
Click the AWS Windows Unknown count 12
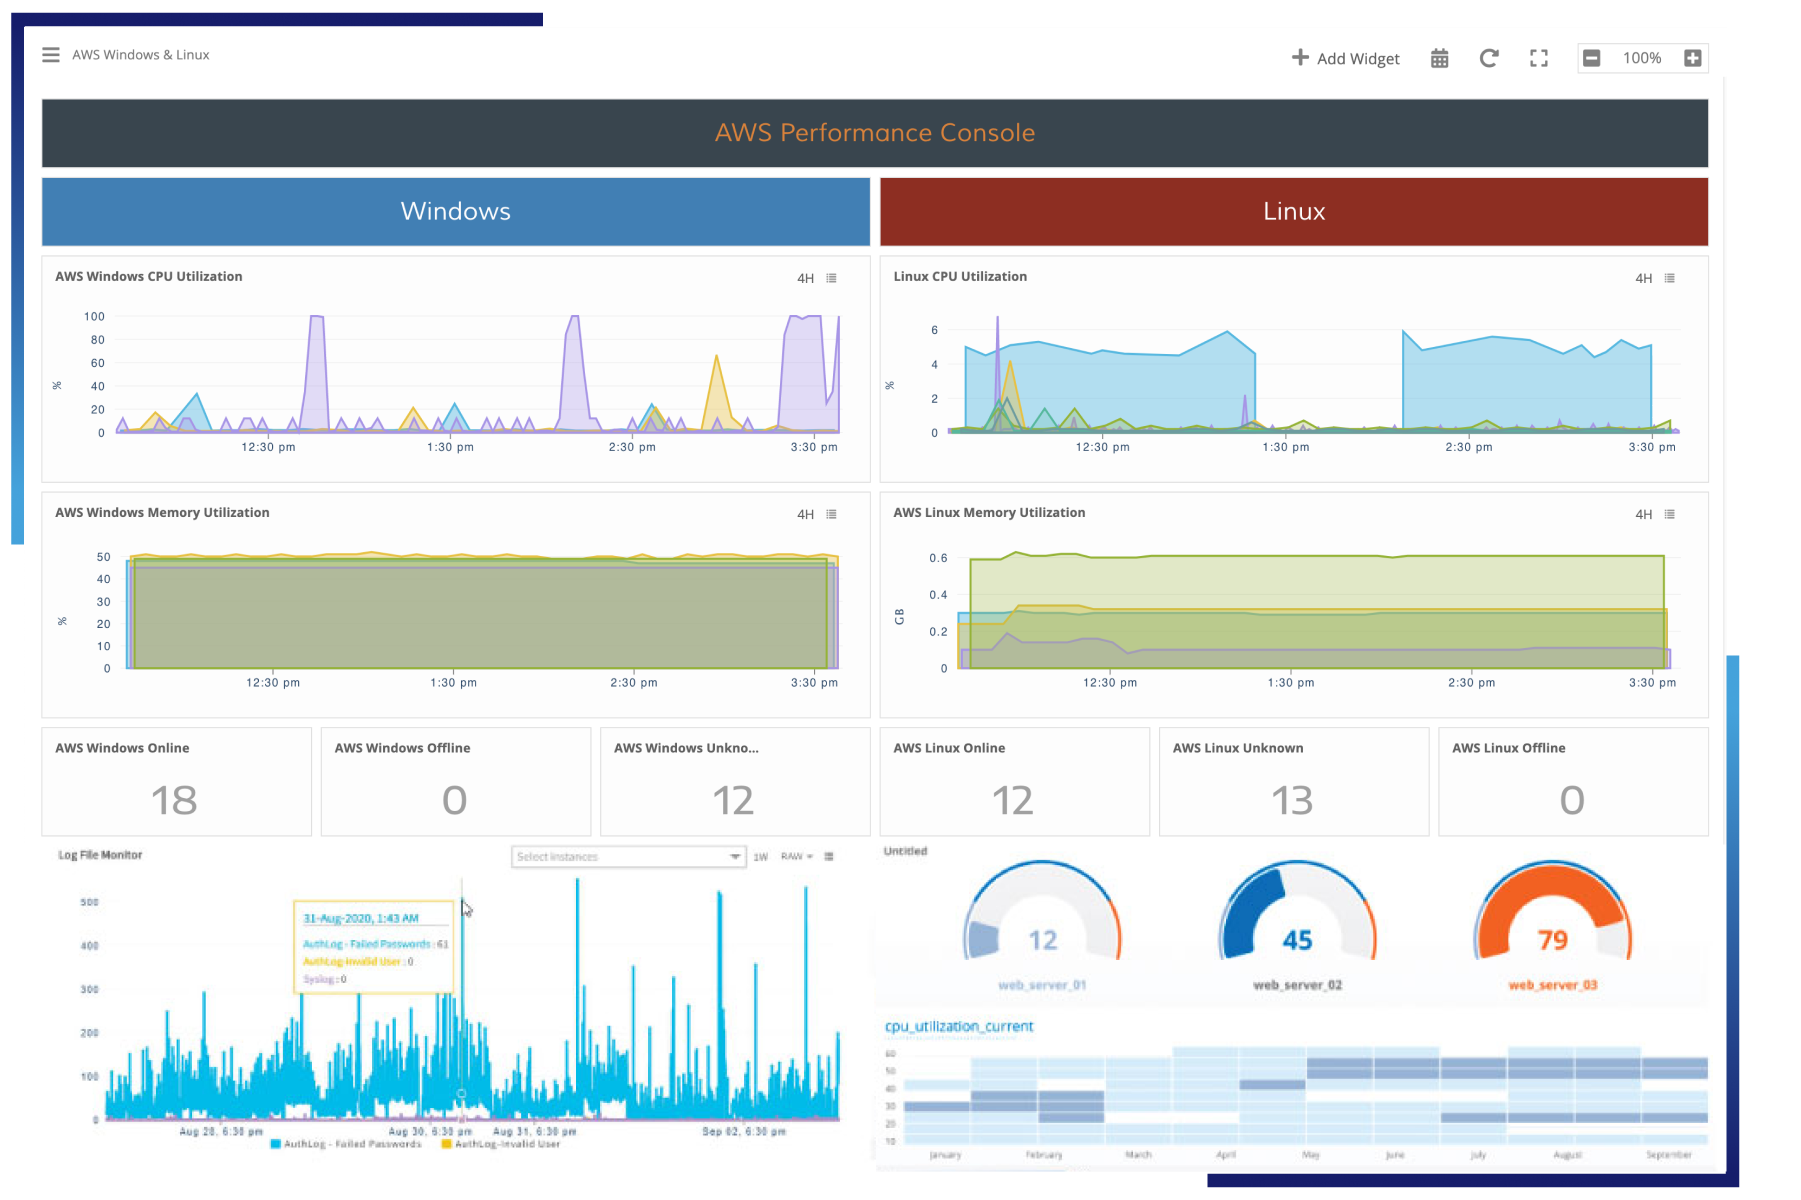click(733, 800)
